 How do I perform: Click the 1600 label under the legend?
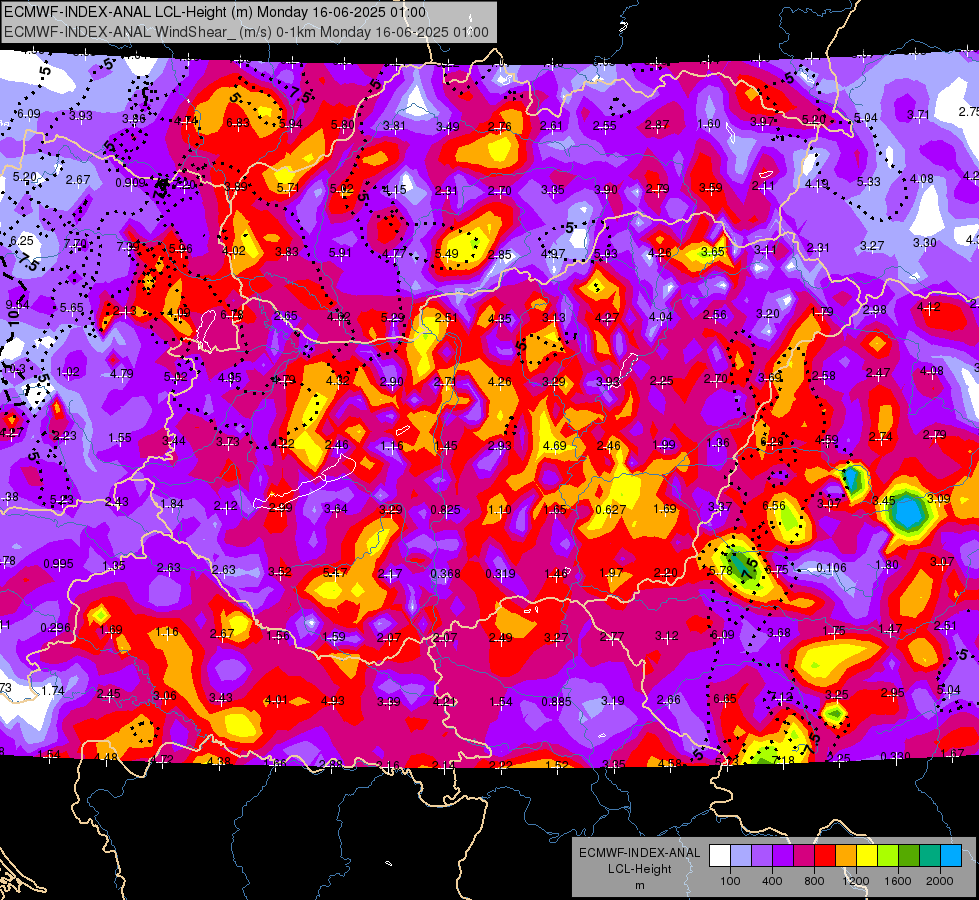[x=898, y=881]
